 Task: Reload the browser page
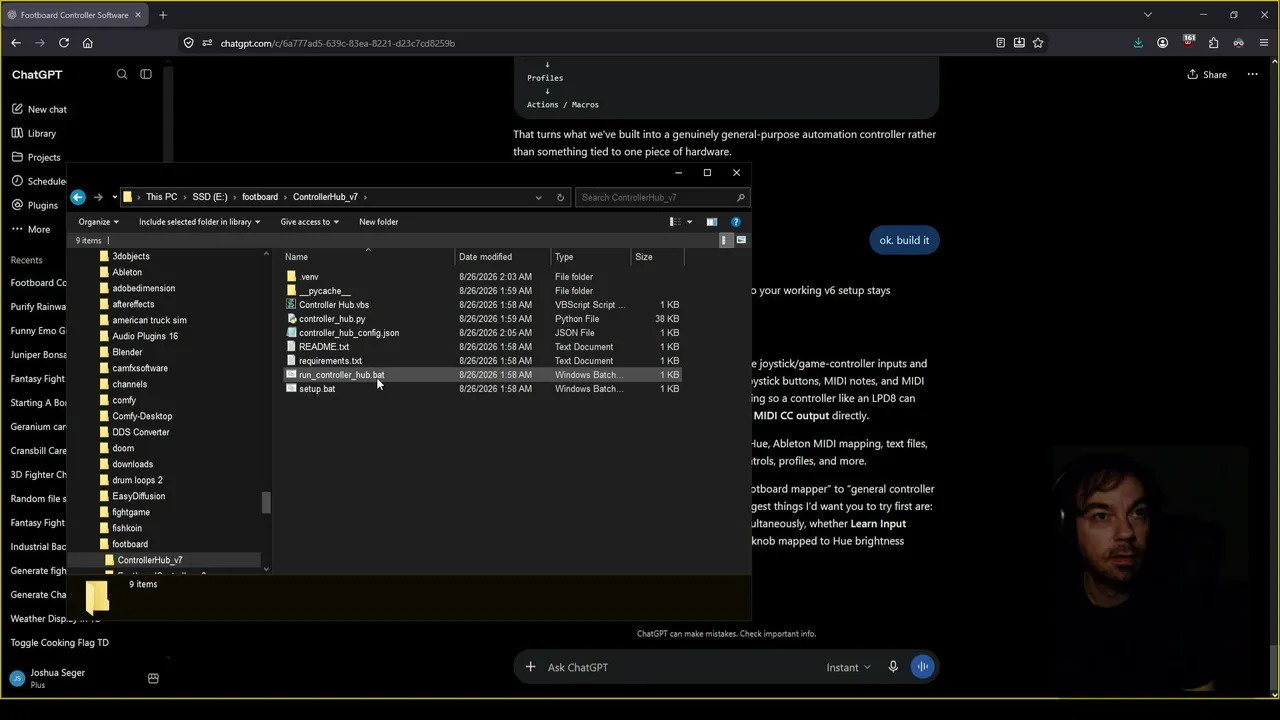[x=64, y=43]
